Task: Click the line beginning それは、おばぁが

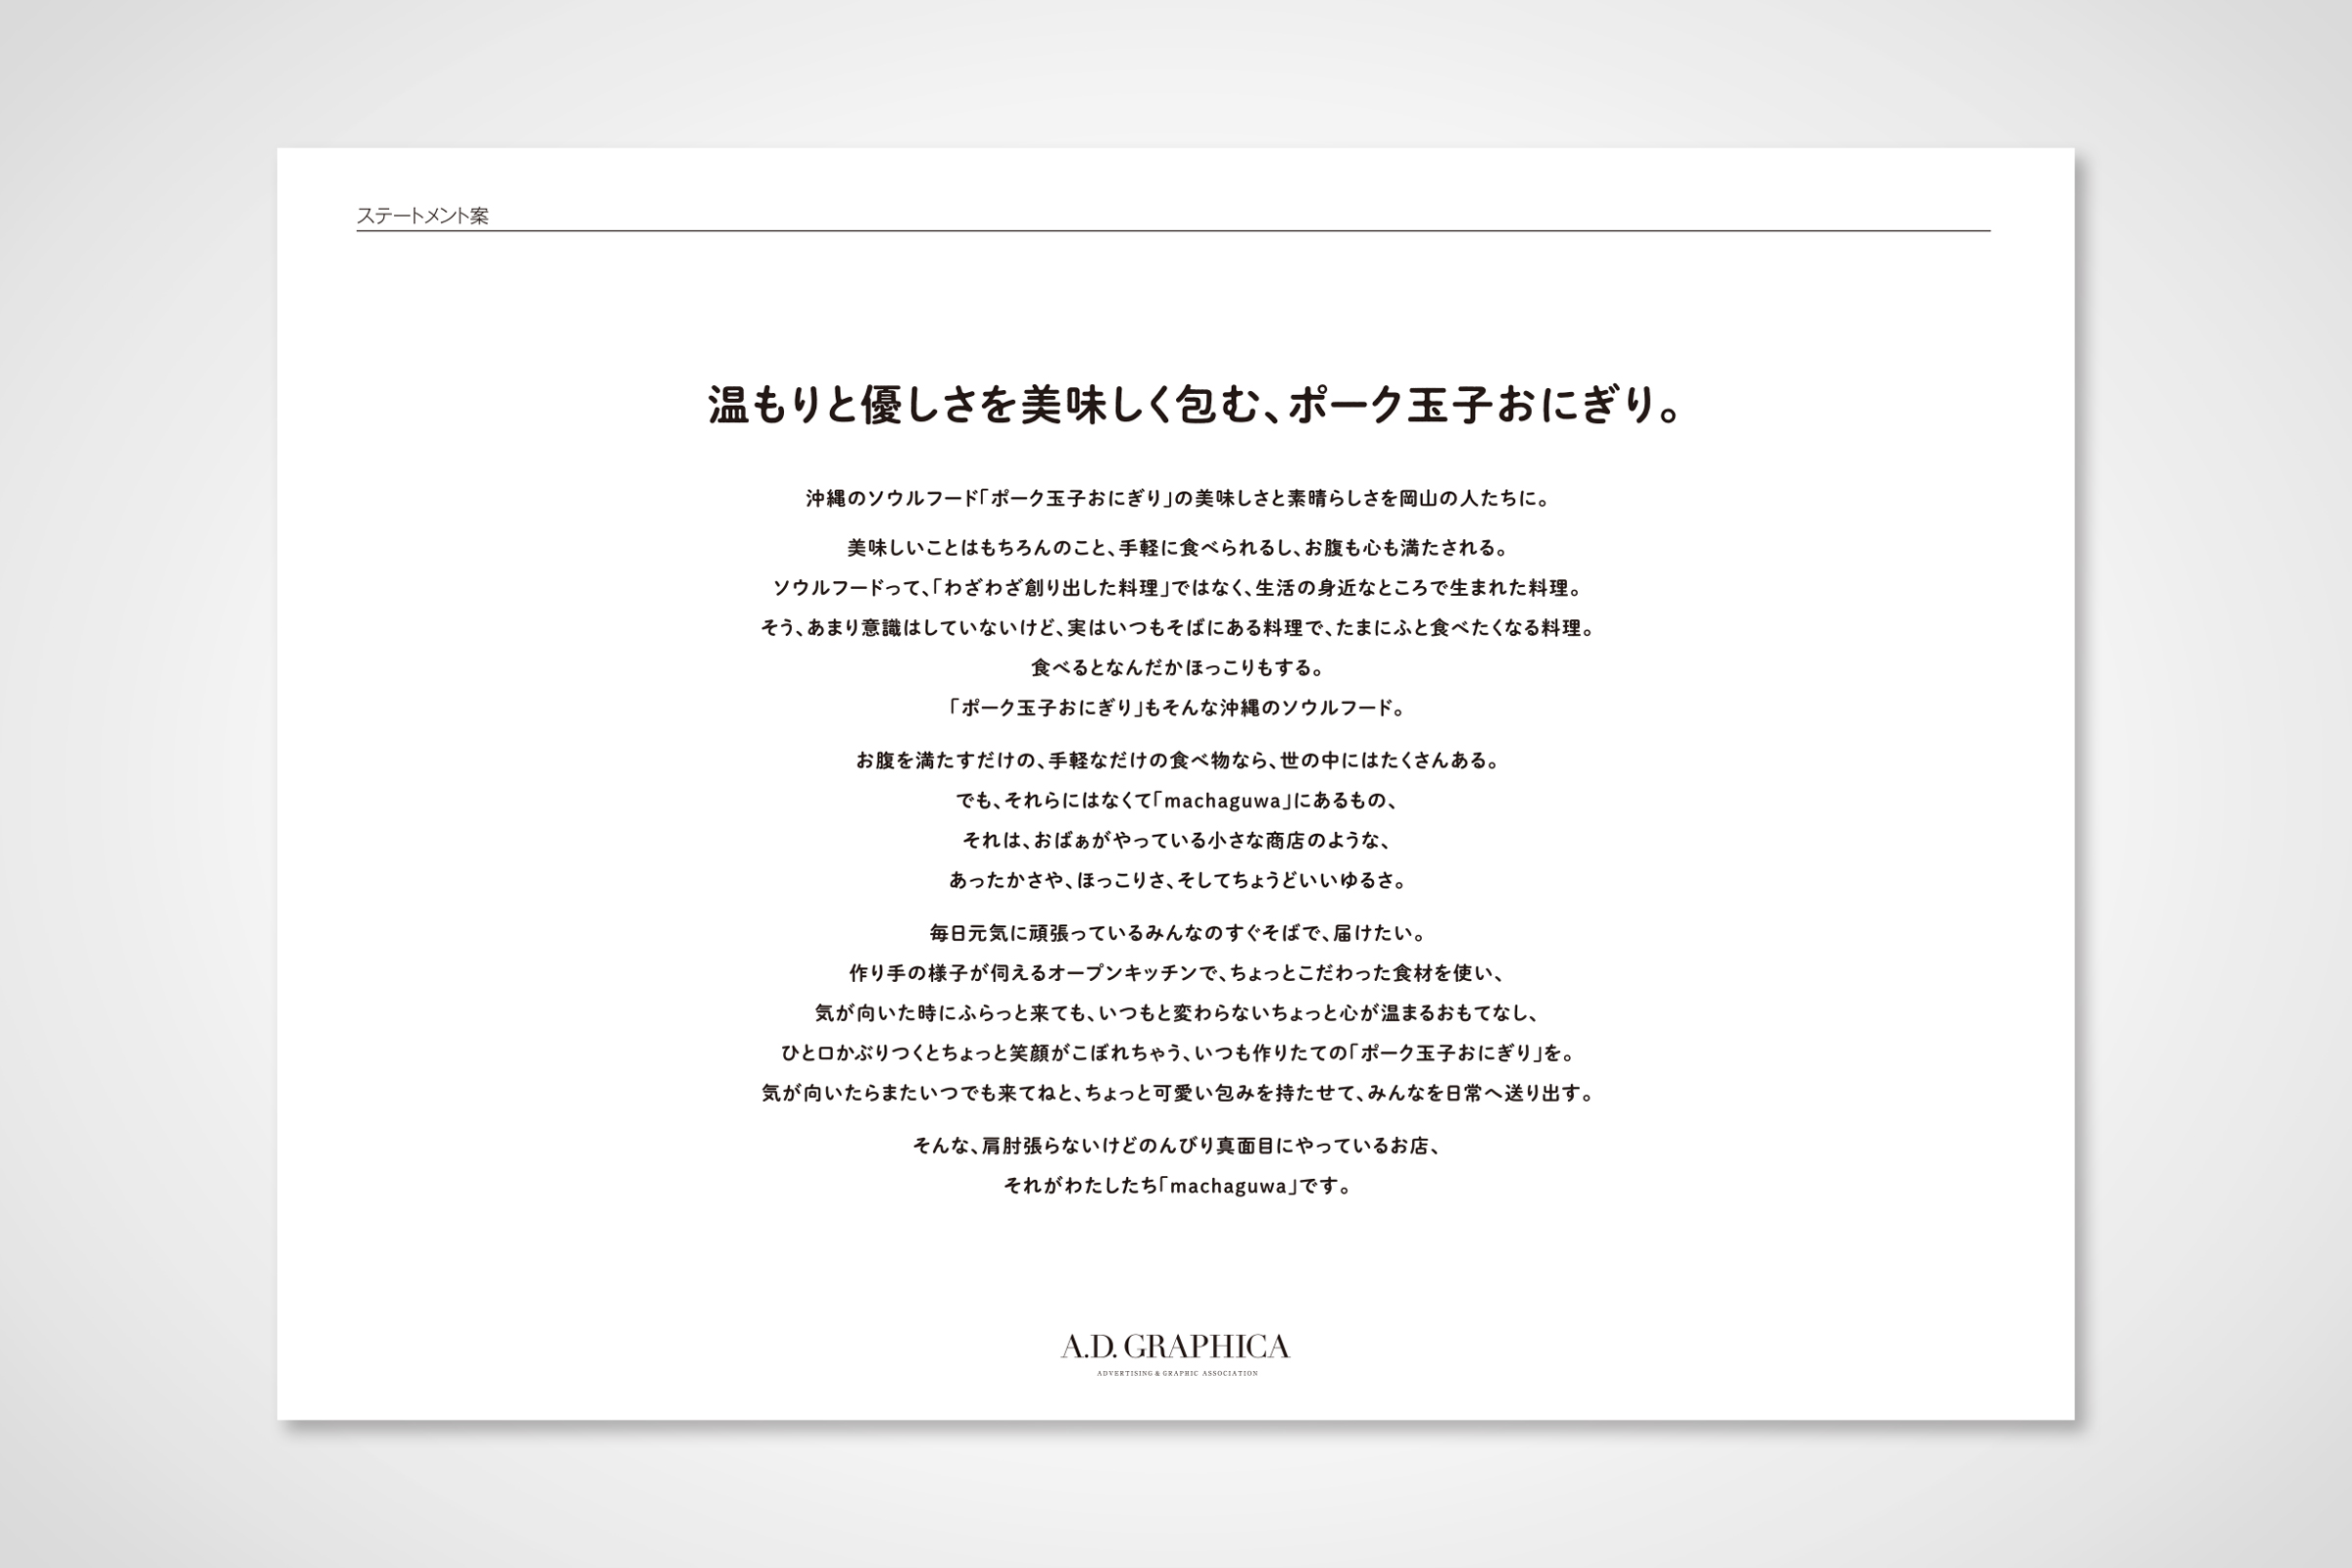Action: tap(1177, 841)
